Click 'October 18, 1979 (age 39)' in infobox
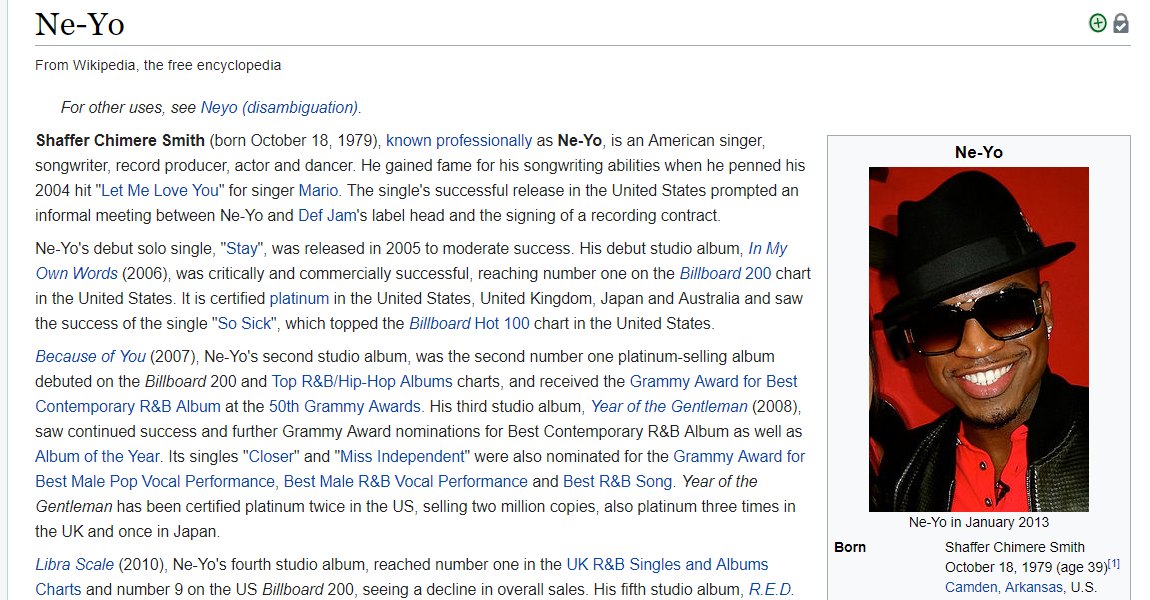This screenshot has width=1150, height=600. point(1026,567)
